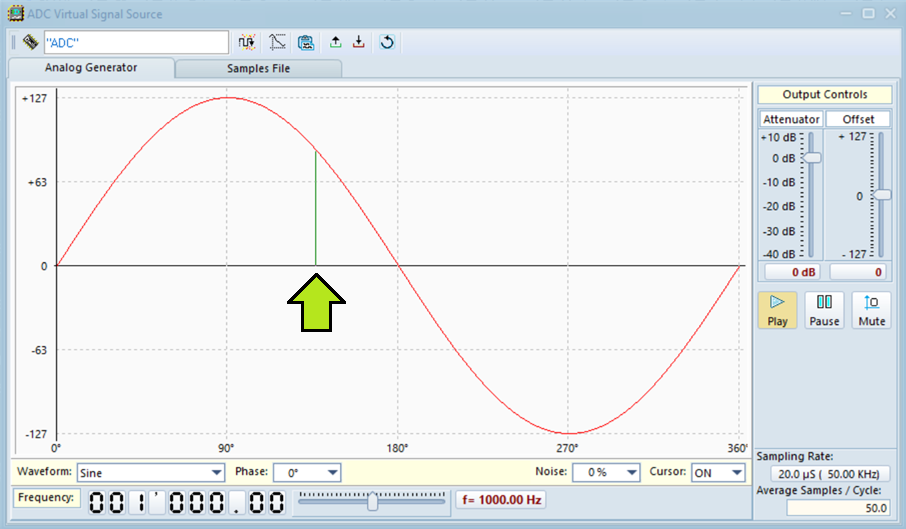Click the Output Controls header
Screen dimensions: 906x529
click(x=825, y=95)
